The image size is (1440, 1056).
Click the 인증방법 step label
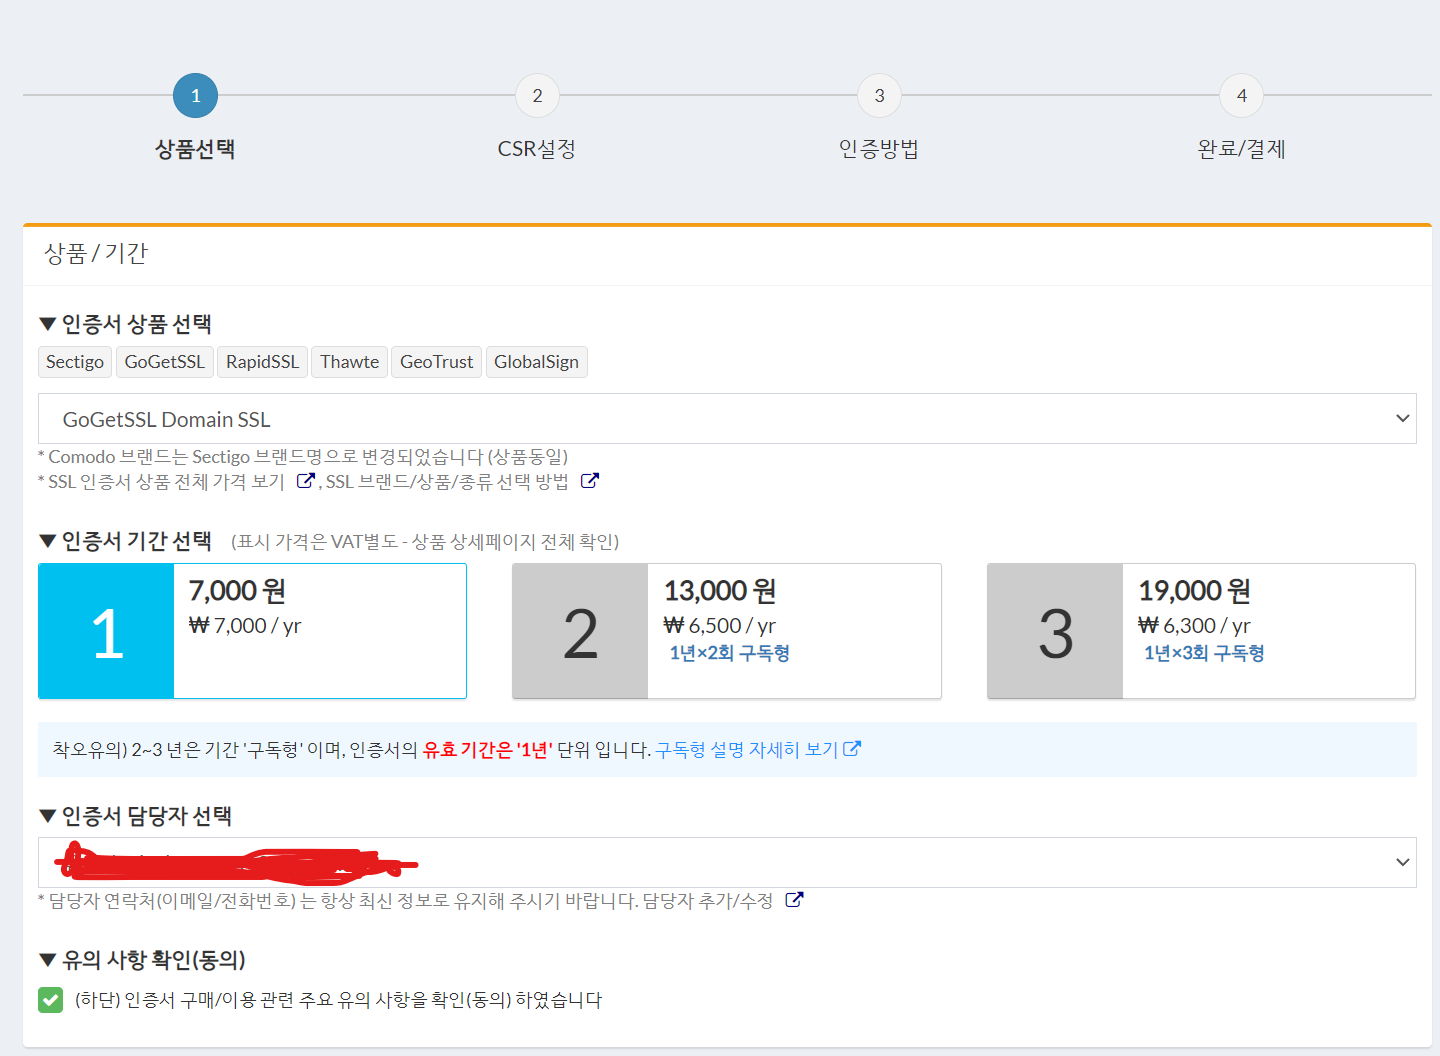(879, 149)
